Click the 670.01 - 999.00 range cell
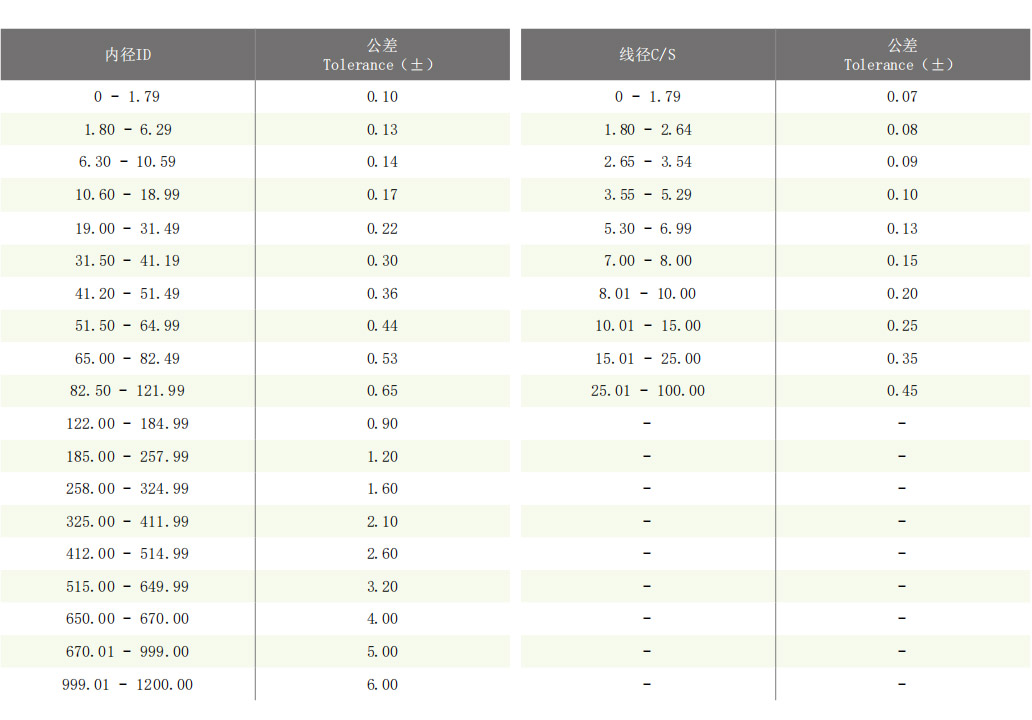 (127, 652)
